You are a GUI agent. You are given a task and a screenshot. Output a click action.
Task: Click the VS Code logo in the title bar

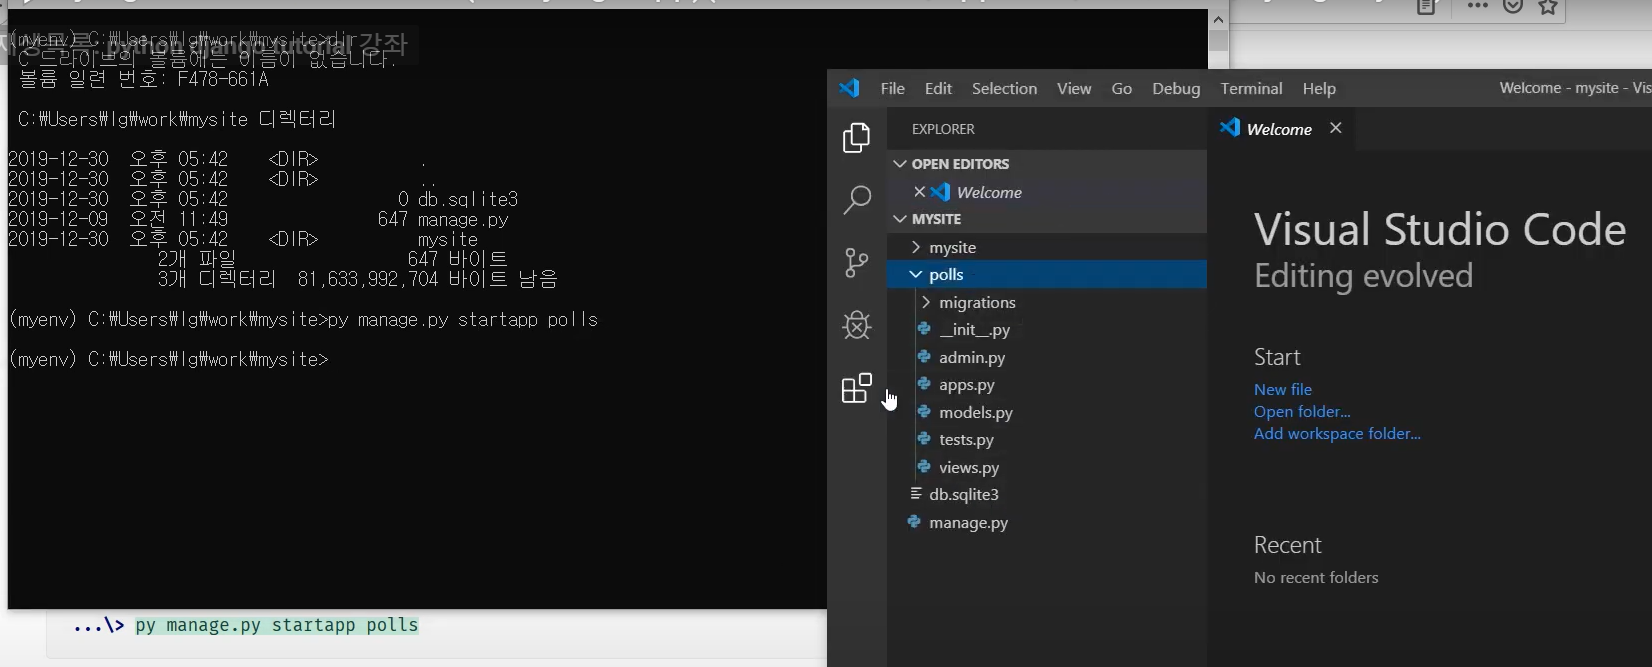click(849, 88)
